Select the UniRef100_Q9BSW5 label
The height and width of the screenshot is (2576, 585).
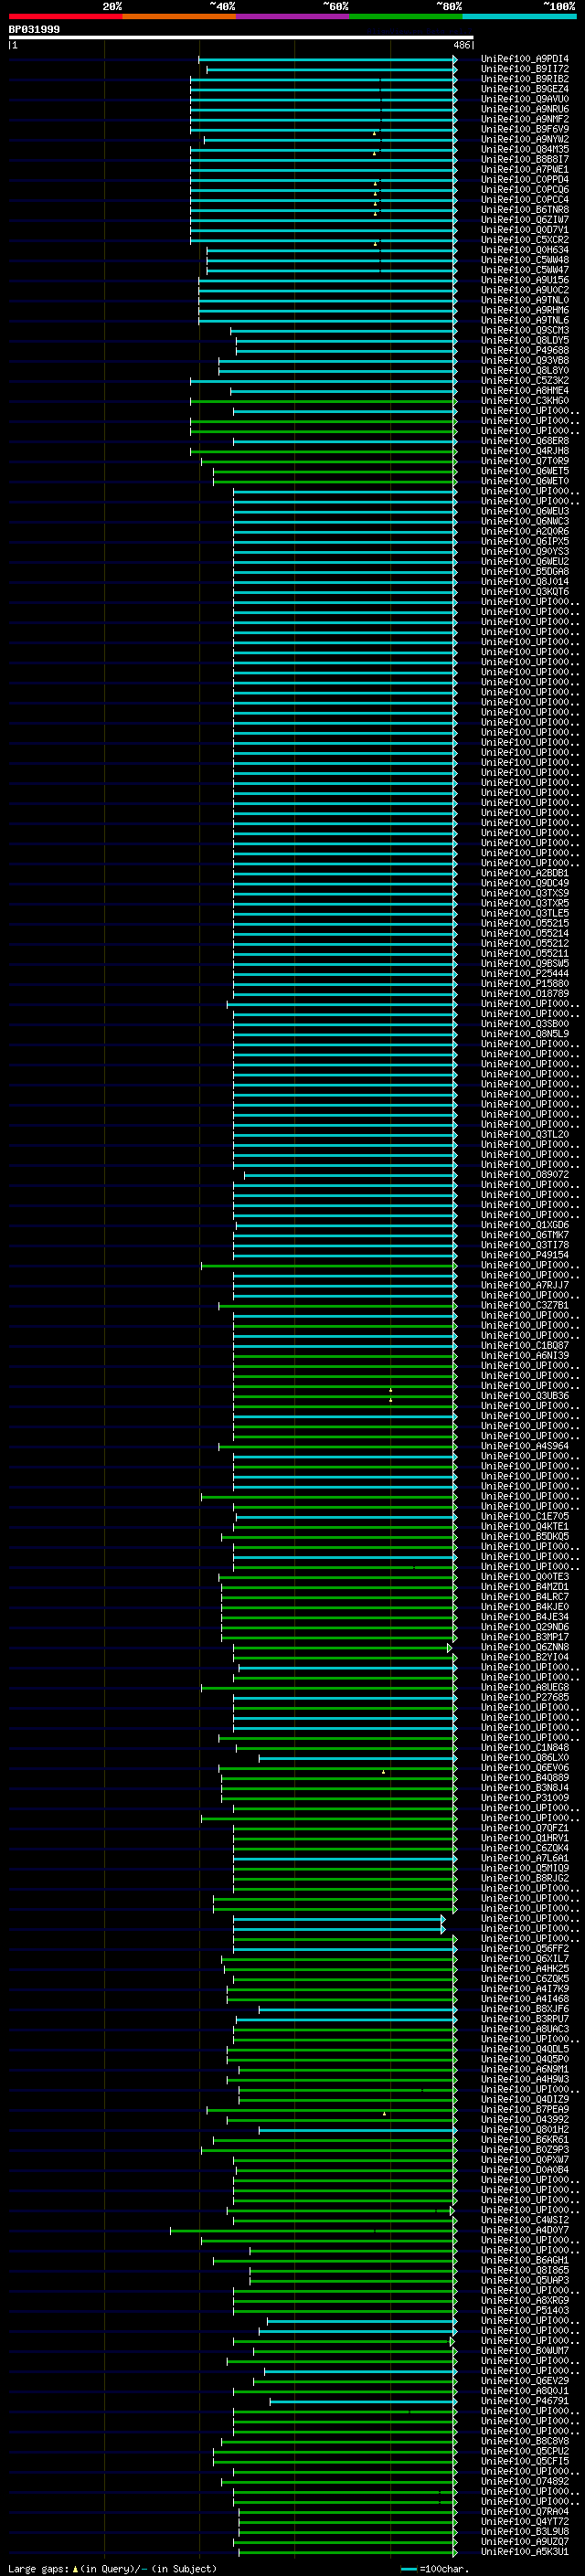pyautogui.click(x=525, y=963)
